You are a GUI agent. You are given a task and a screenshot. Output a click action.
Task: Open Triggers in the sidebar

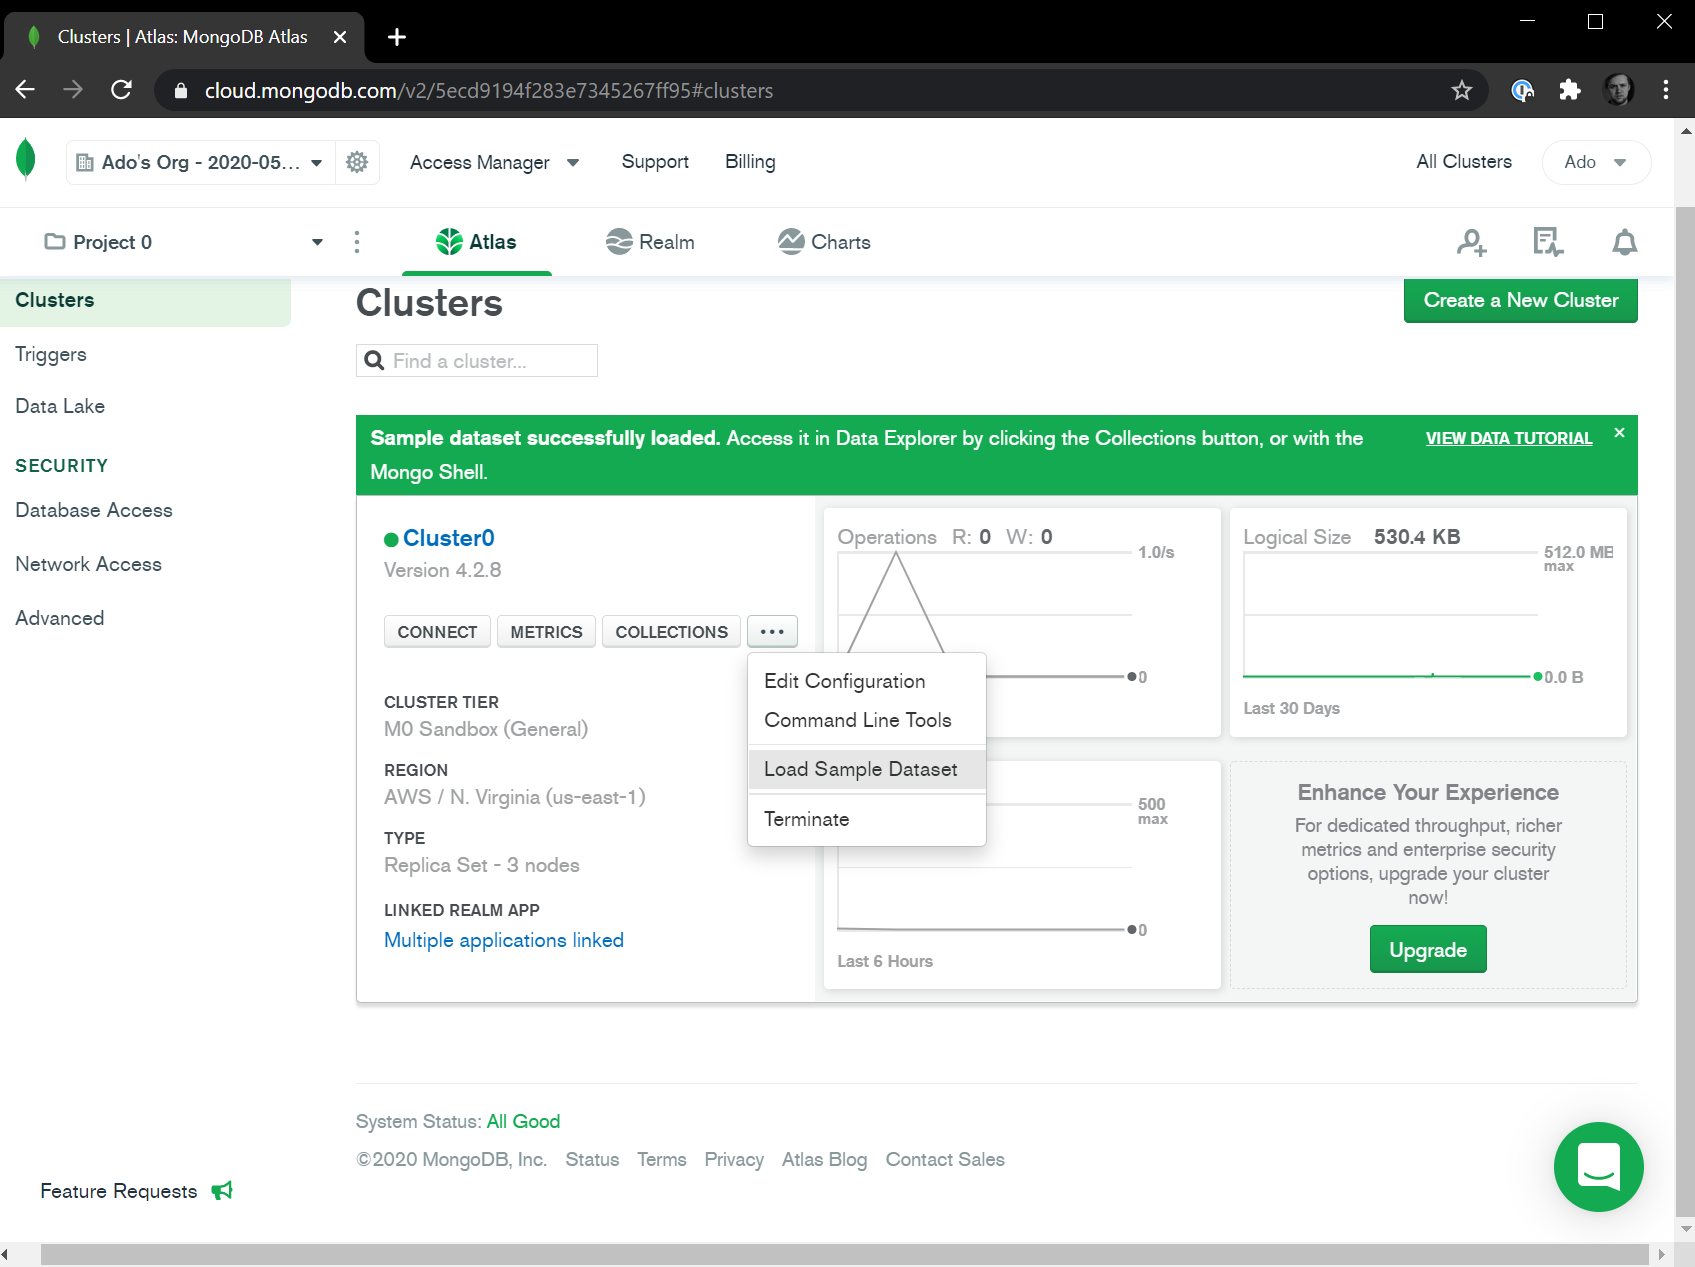click(51, 354)
